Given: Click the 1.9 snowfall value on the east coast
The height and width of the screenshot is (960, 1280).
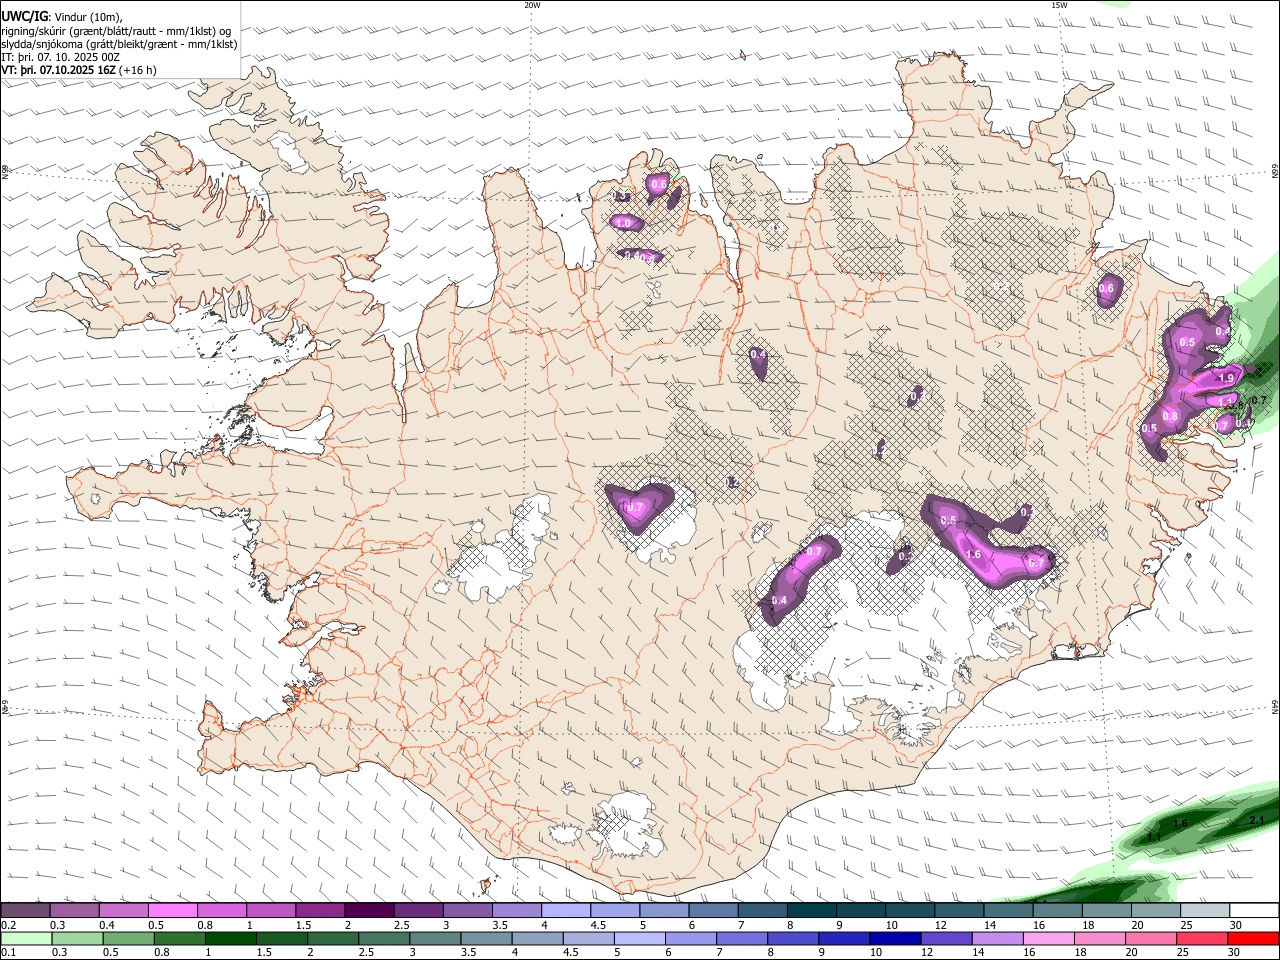Looking at the screenshot, I should 1227,378.
